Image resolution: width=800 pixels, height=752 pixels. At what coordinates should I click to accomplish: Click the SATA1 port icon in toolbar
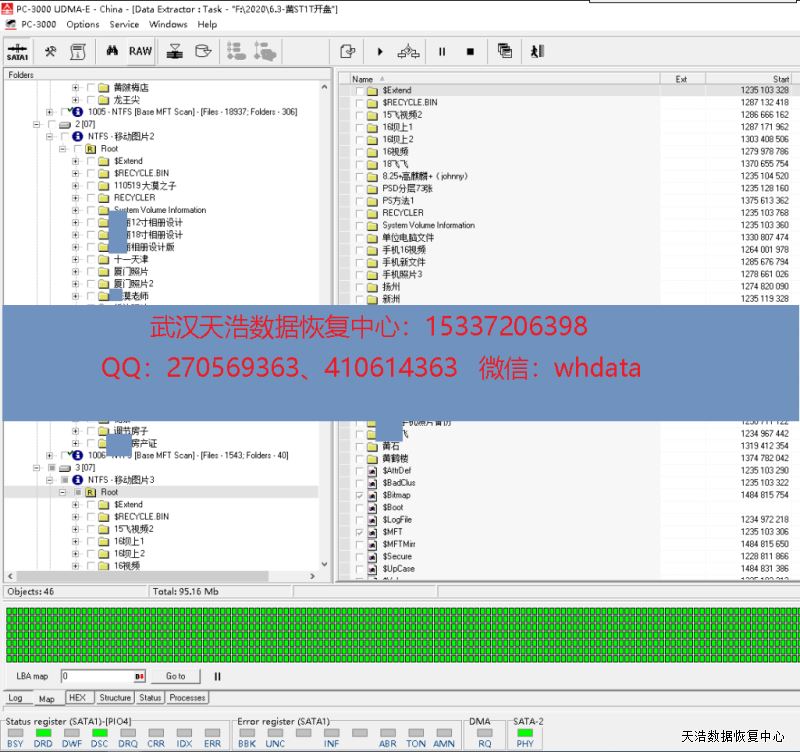[x=17, y=51]
